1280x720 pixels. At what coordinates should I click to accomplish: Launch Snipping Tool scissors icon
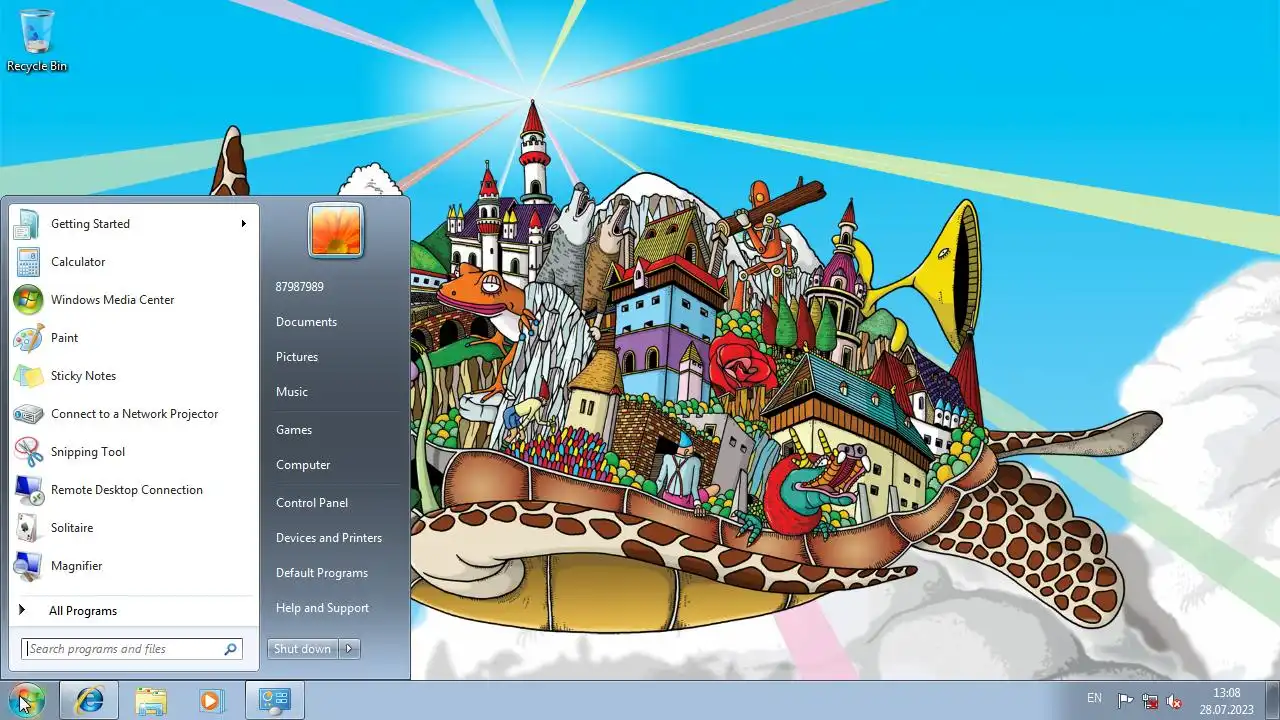28,452
